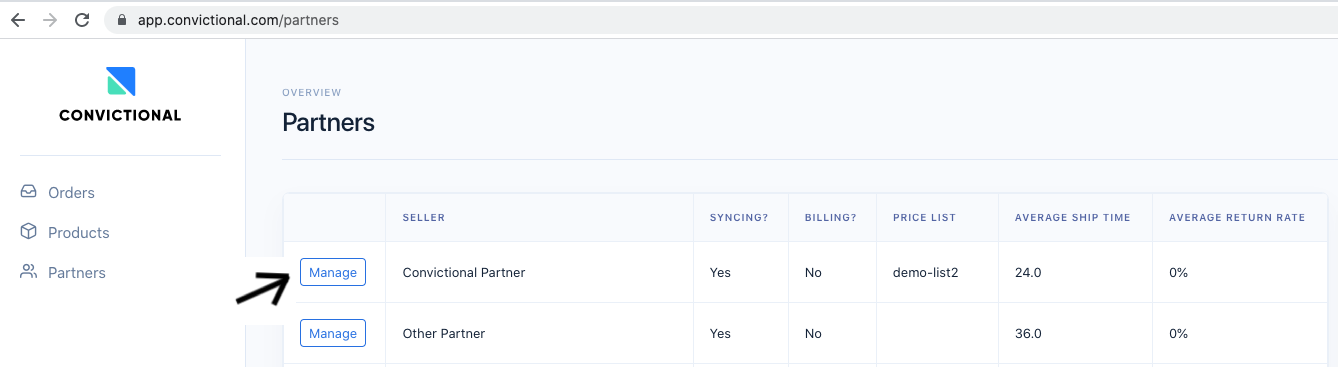Click the Orders inbox icon
The image size is (1338, 367).
tap(29, 192)
